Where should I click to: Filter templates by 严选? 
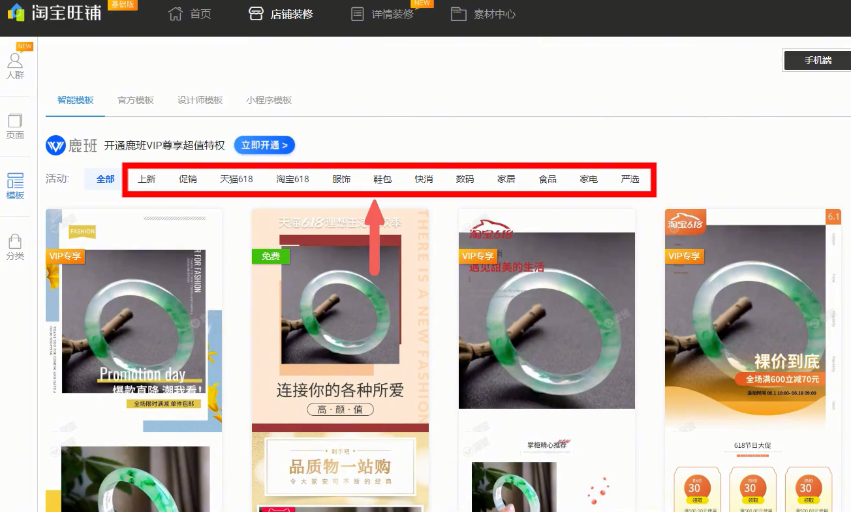click(630, 179)
